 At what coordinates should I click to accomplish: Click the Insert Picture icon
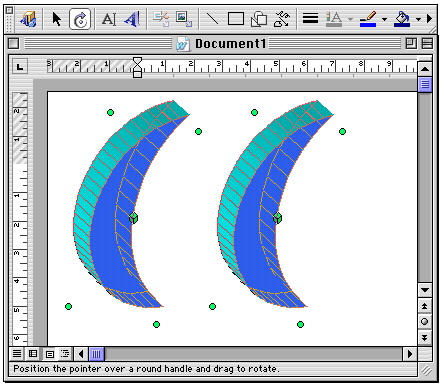click(x=184, y=19)
